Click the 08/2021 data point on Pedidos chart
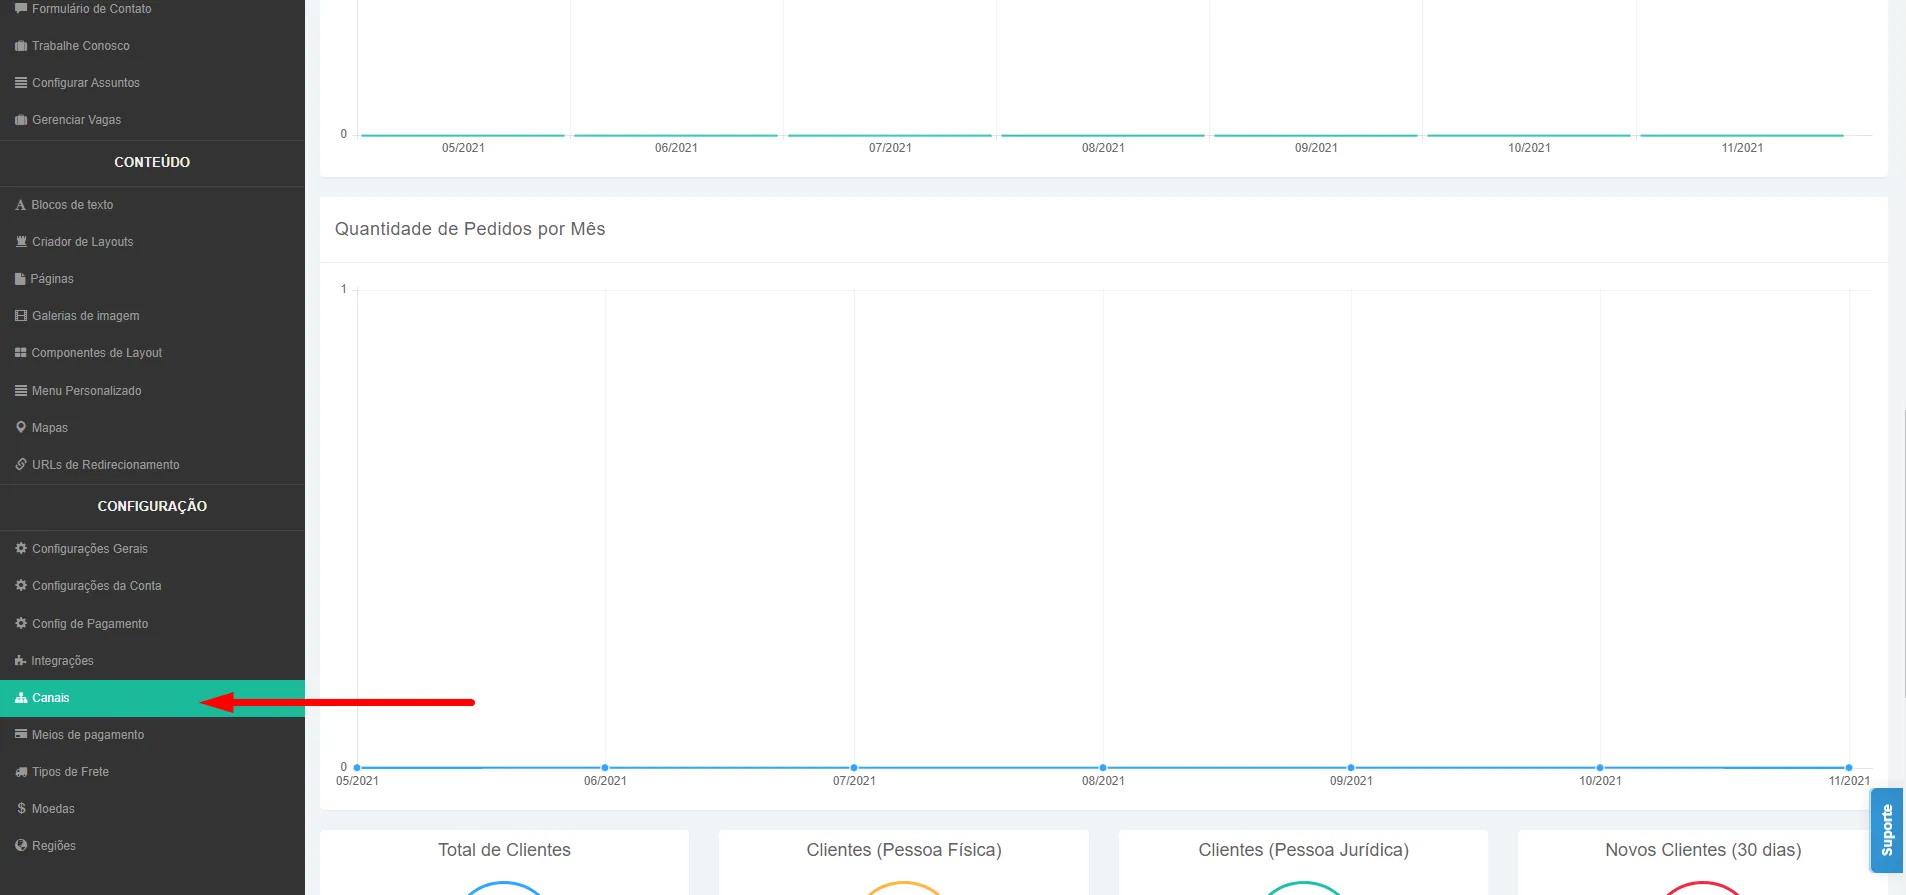1906x895 pixels. coord(1103,768)
